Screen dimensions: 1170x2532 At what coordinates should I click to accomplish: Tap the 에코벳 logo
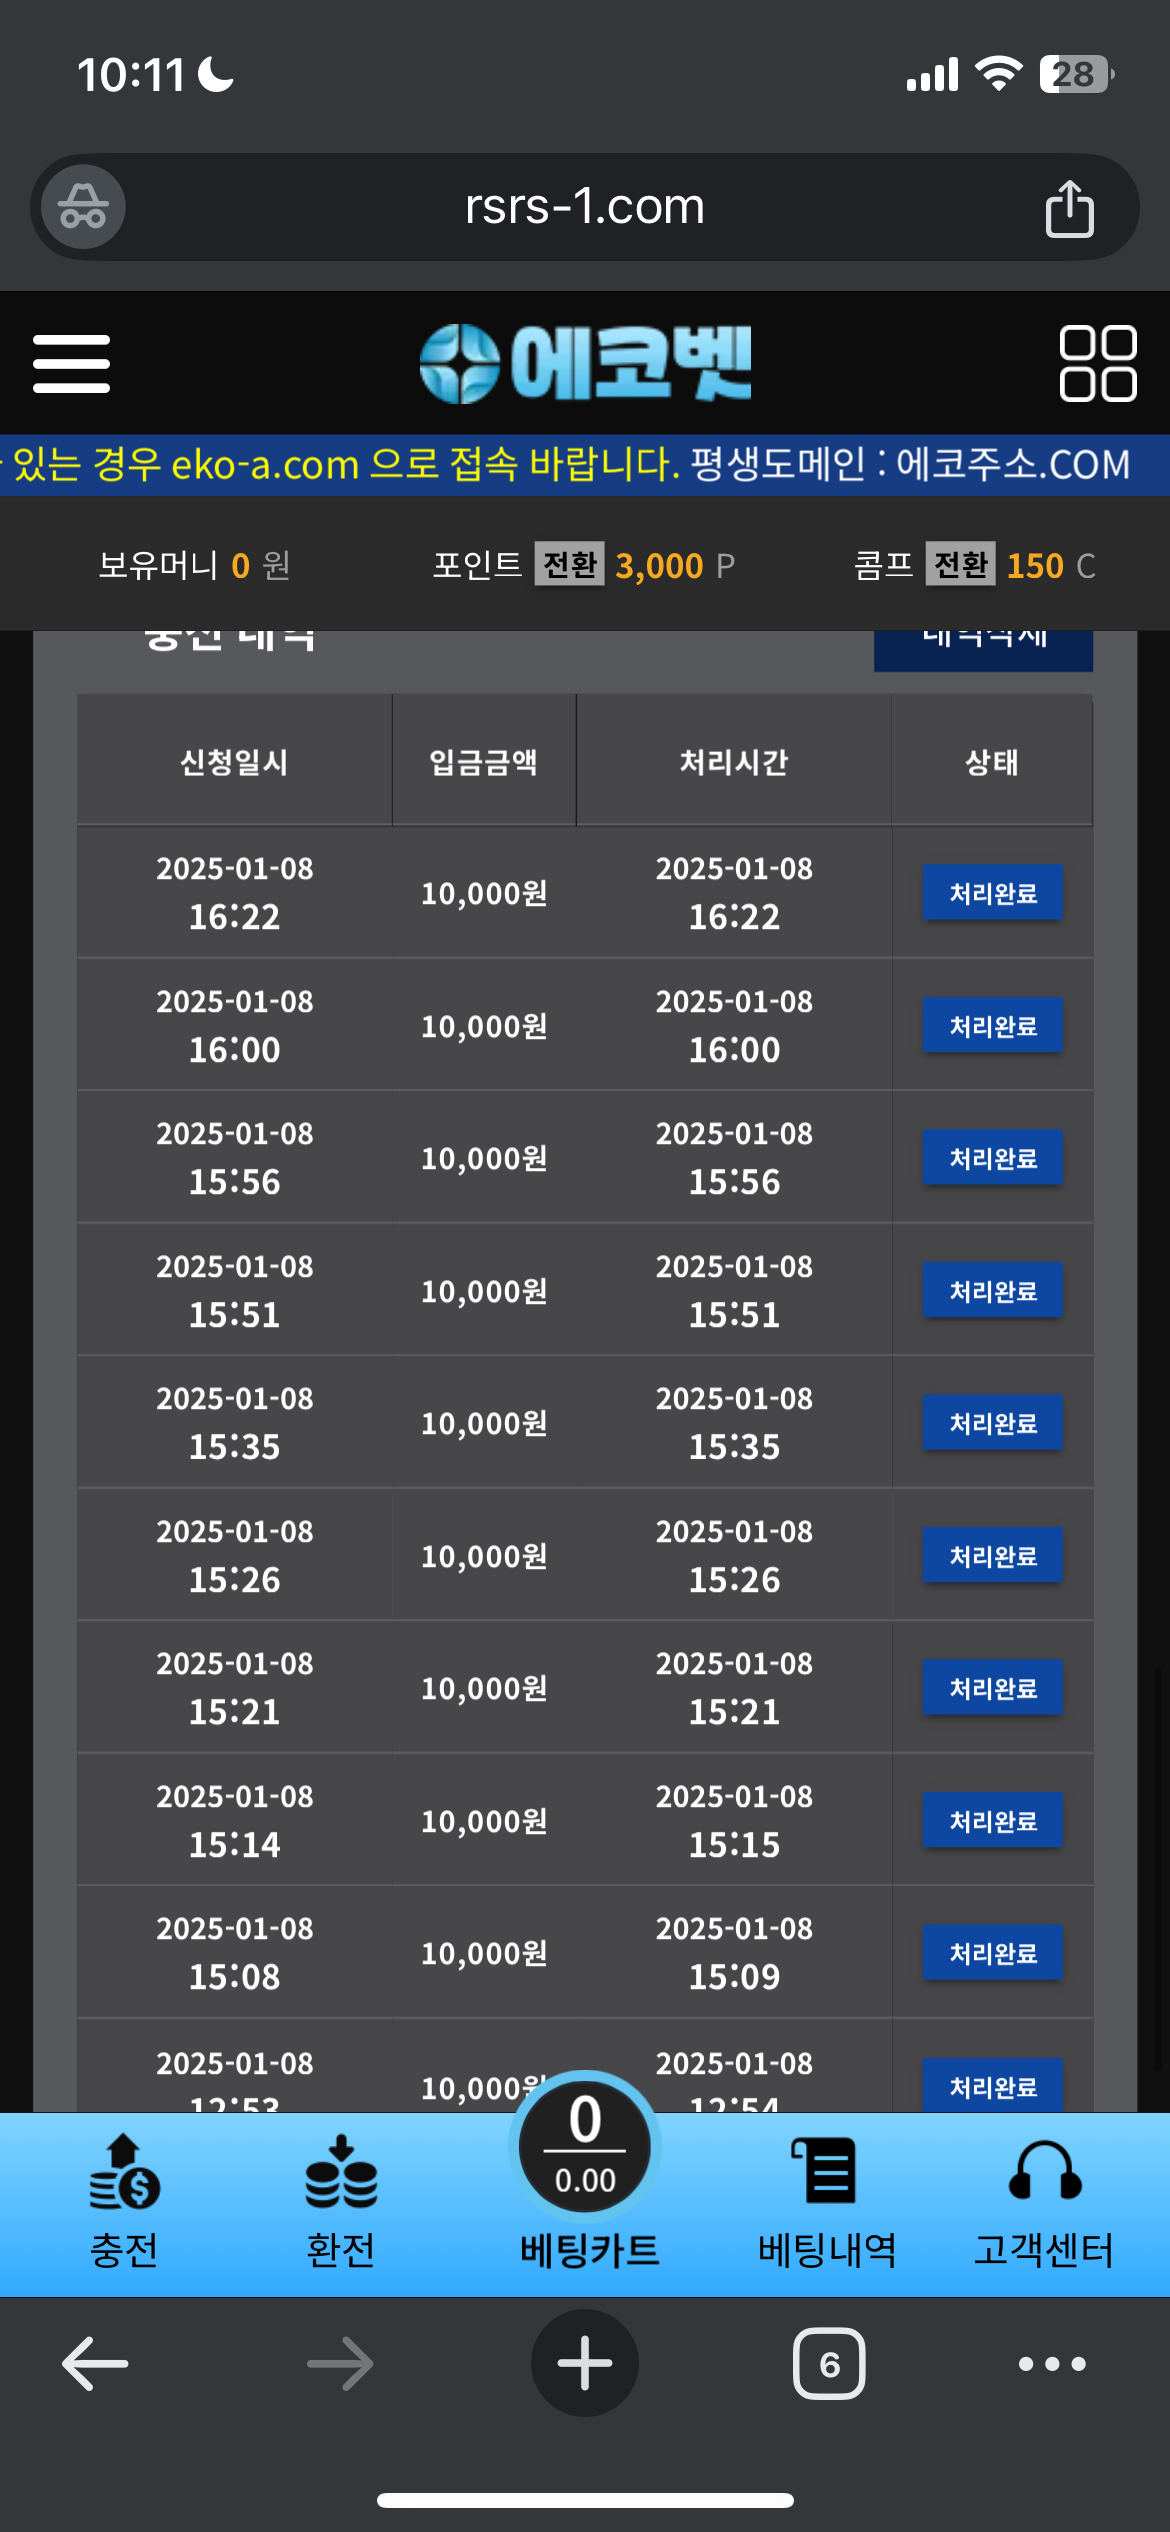585,363
